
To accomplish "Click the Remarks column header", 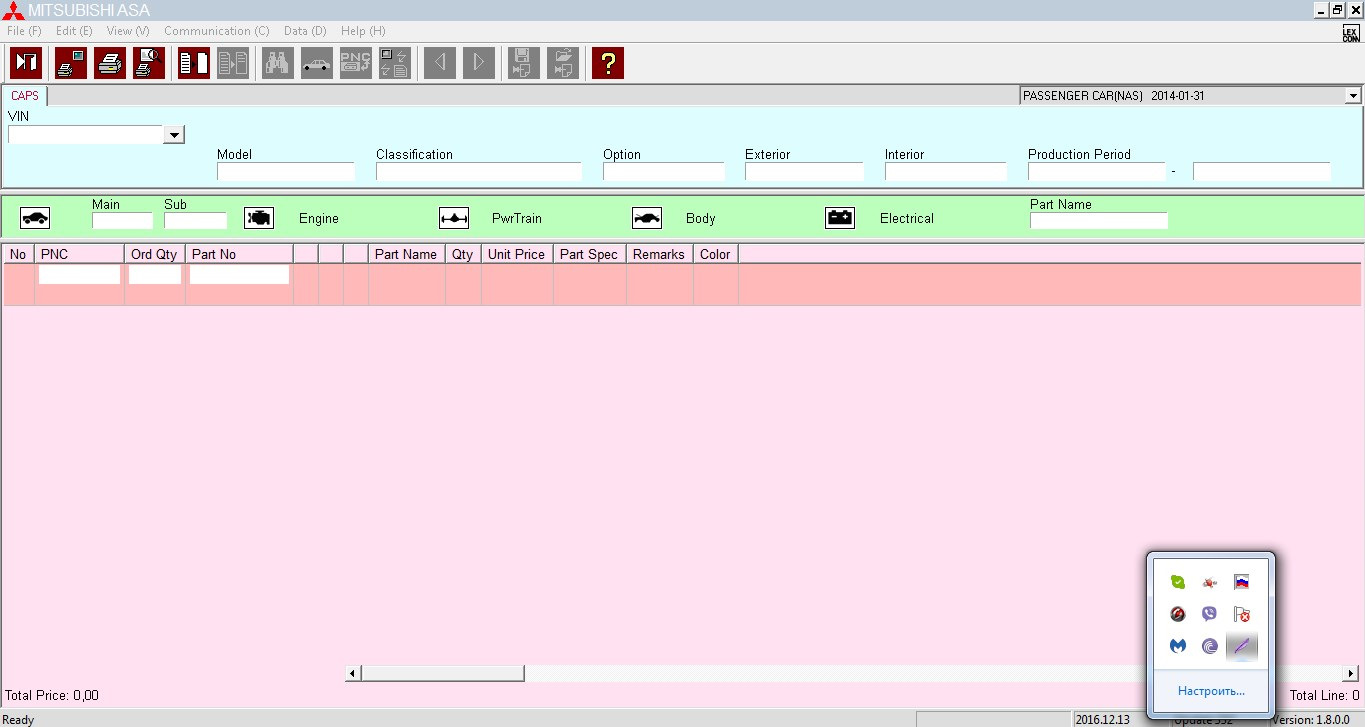I will click(659, 254).
